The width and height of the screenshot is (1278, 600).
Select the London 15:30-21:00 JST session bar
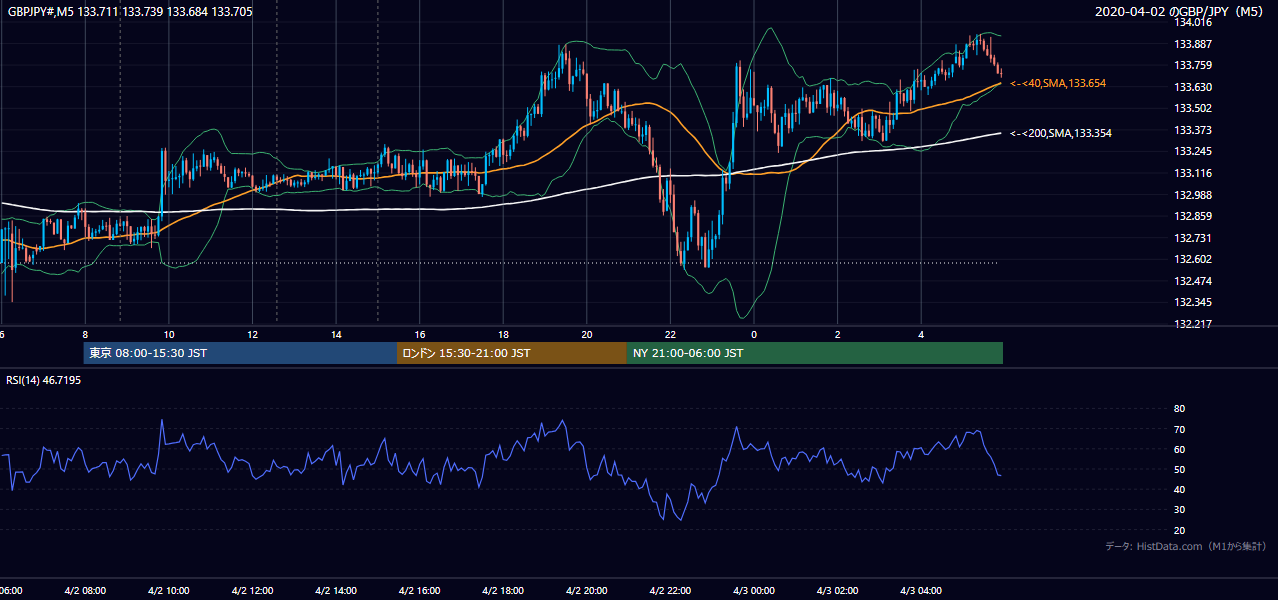(512, 353)
